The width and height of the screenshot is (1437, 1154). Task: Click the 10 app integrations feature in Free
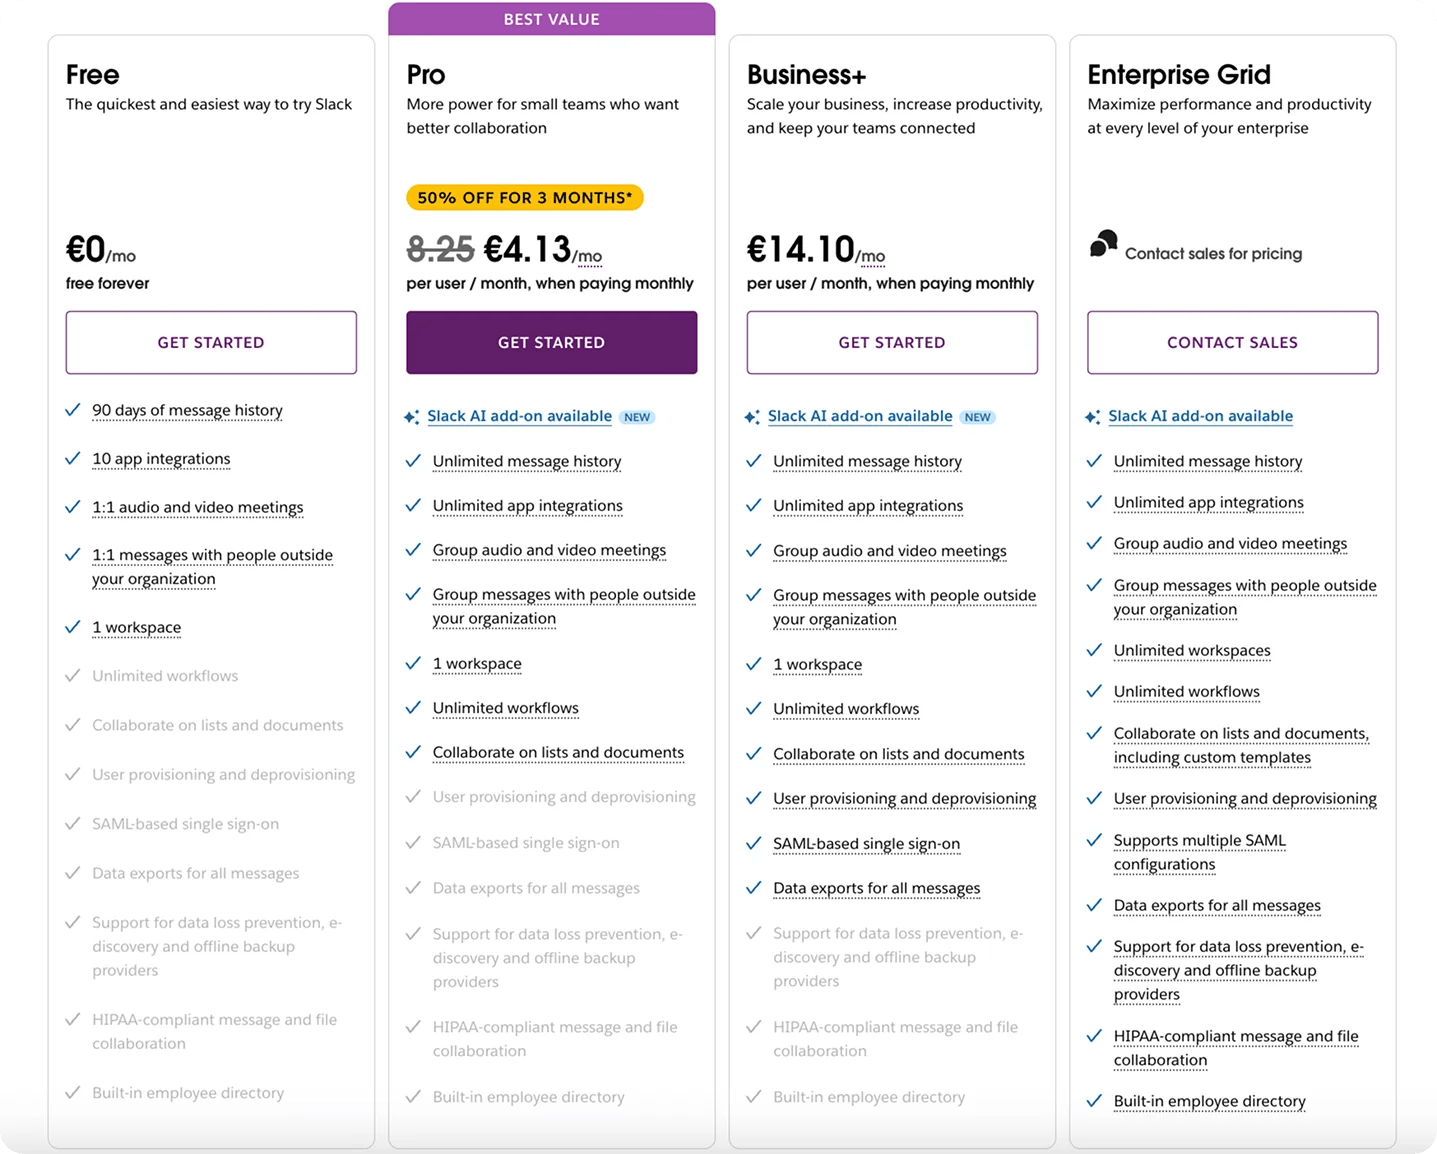click(x=161, y=459)
